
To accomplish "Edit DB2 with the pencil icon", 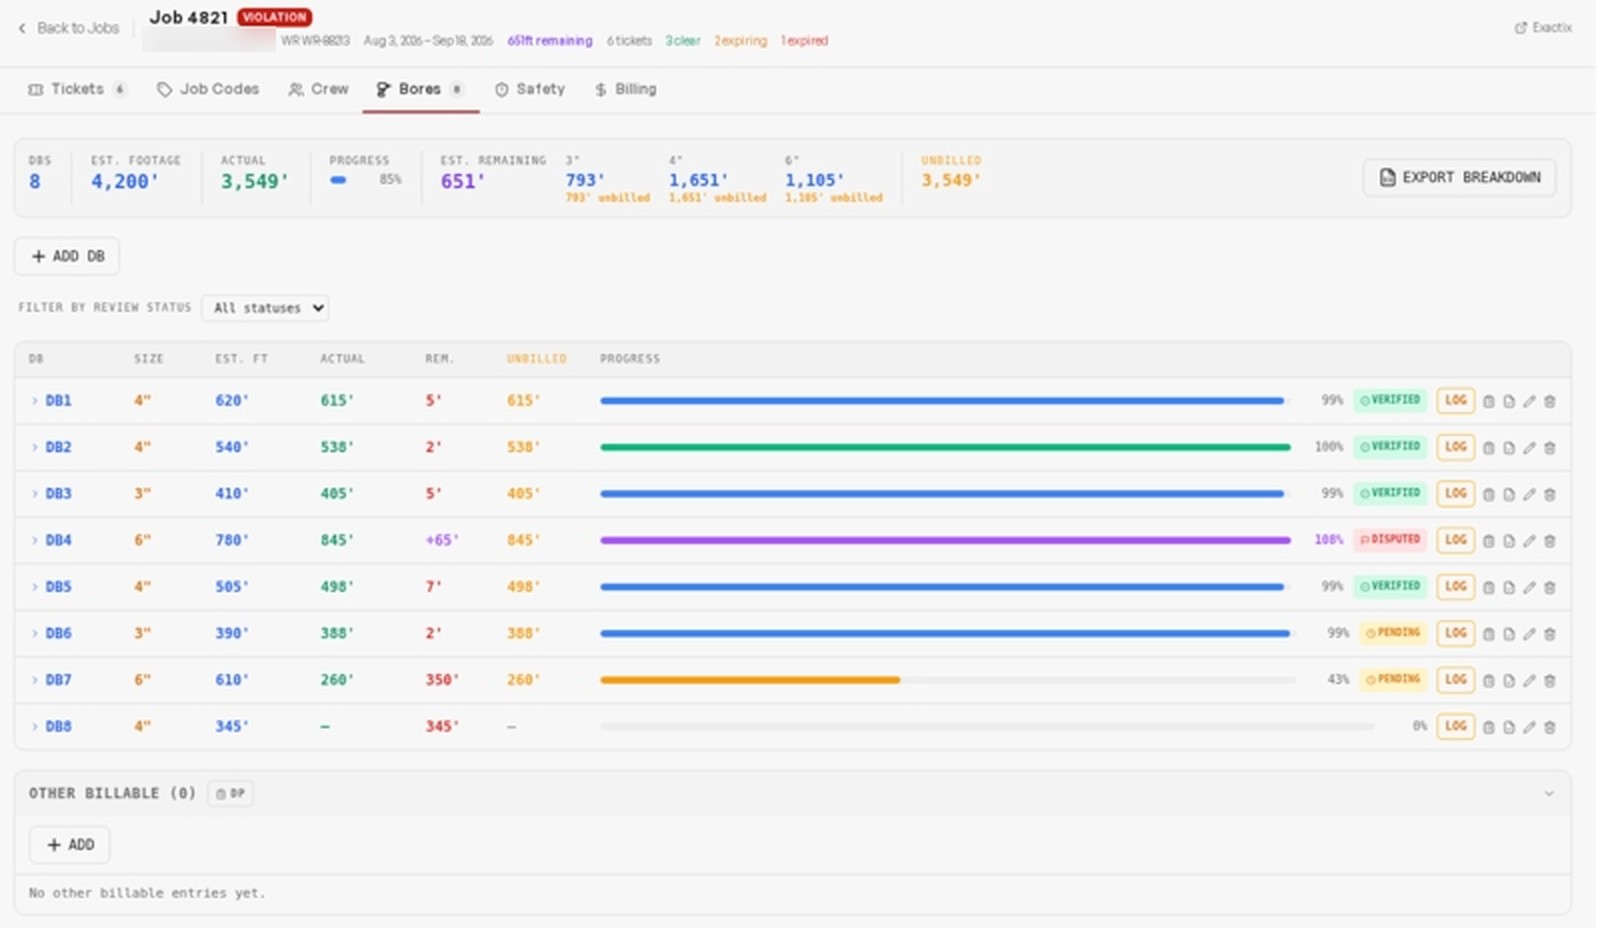I will coord(1529,448).
